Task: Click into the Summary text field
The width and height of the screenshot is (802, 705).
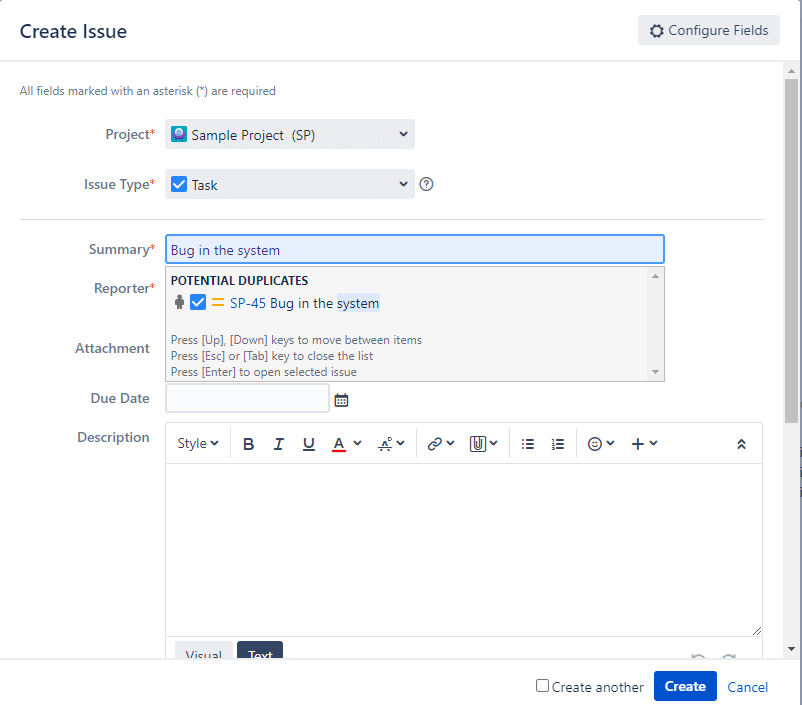Action: point(415,250)
